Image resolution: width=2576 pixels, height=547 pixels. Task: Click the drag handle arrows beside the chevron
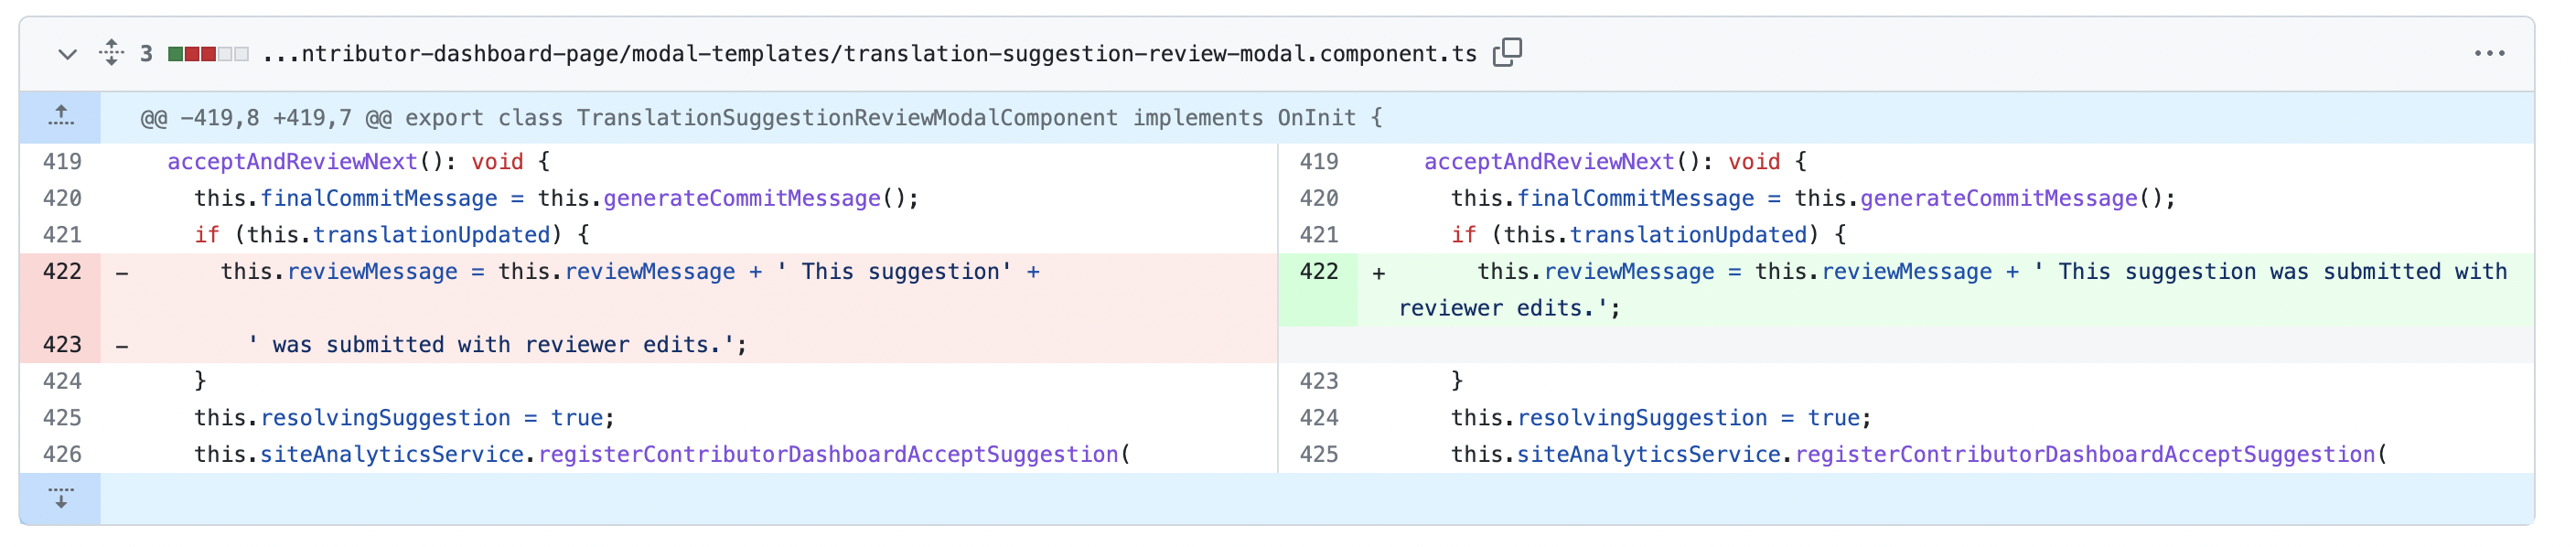110,53
